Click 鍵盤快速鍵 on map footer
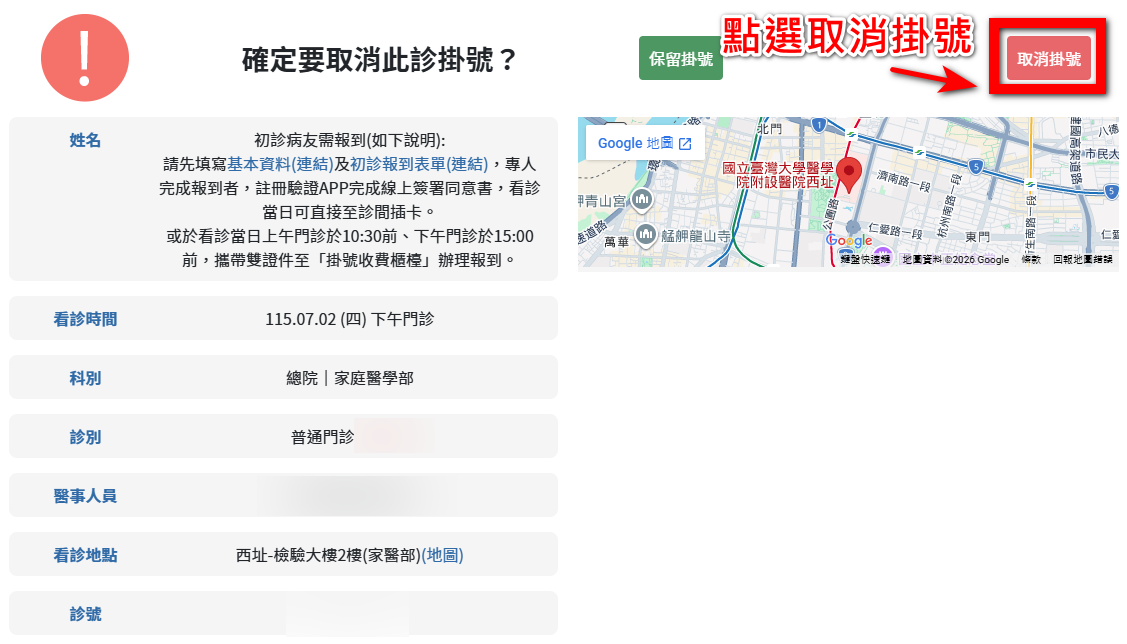 865,259
